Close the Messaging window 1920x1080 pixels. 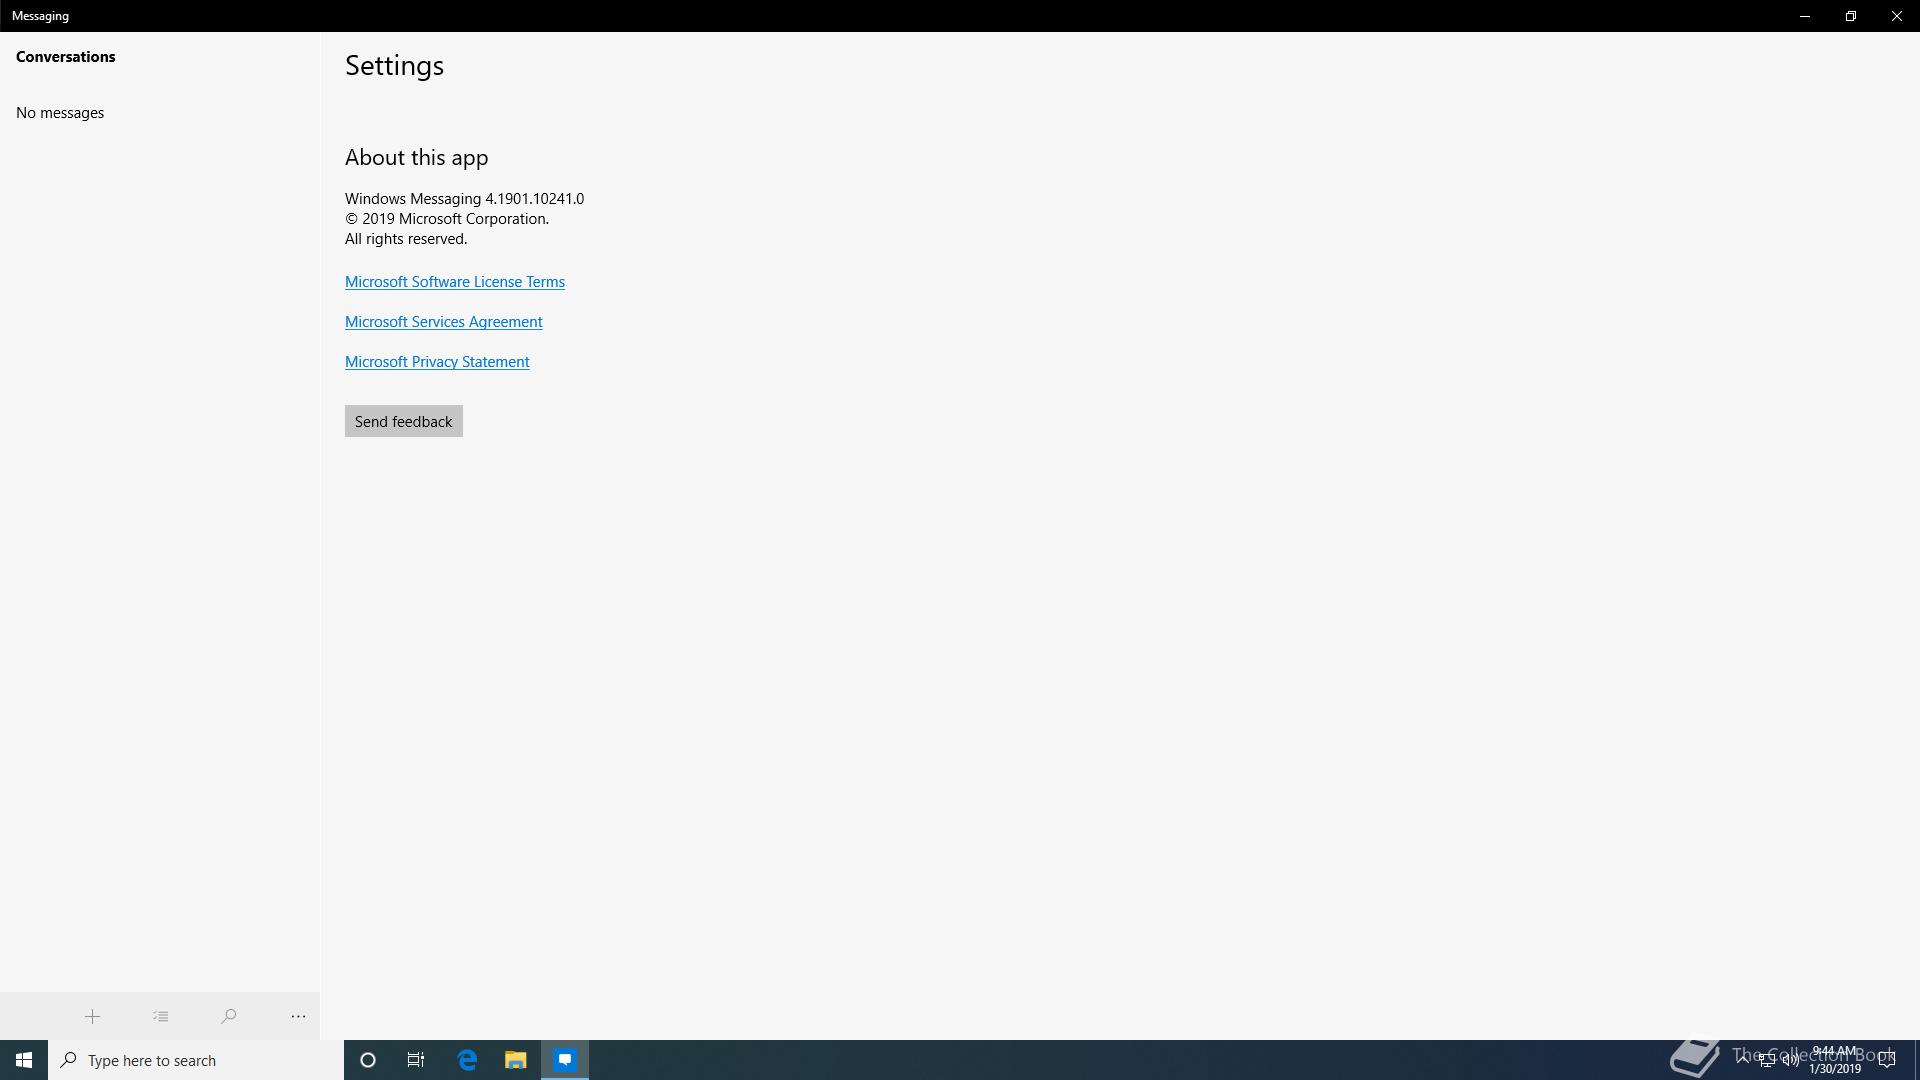click(x=1897, y=16)
